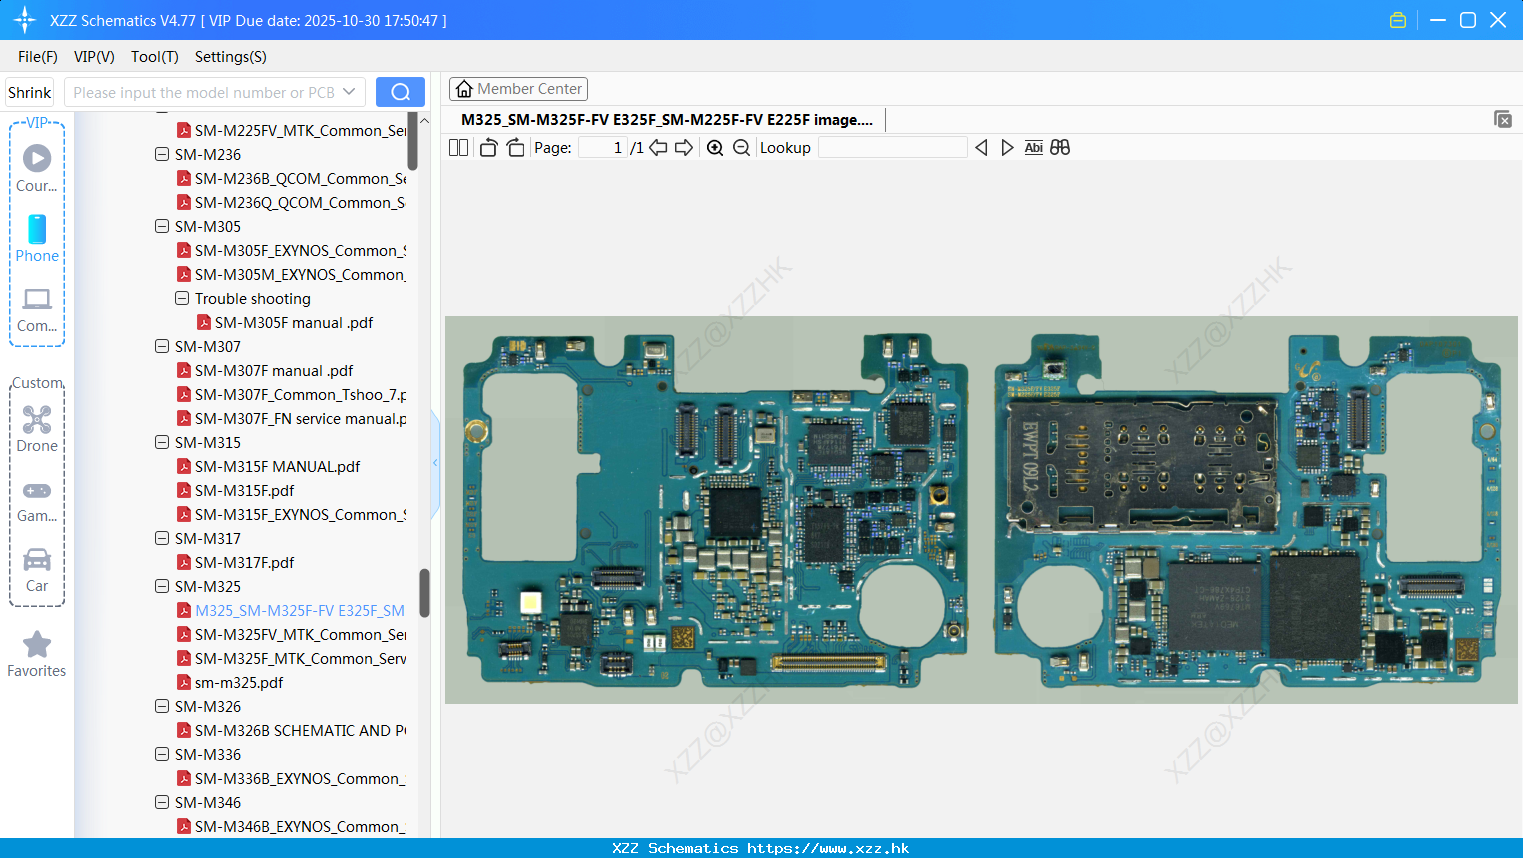Image resolution: width=1523 pixels, height=858 pixels.
Task: Click the Shrink button
Action: tap(30, 92)
